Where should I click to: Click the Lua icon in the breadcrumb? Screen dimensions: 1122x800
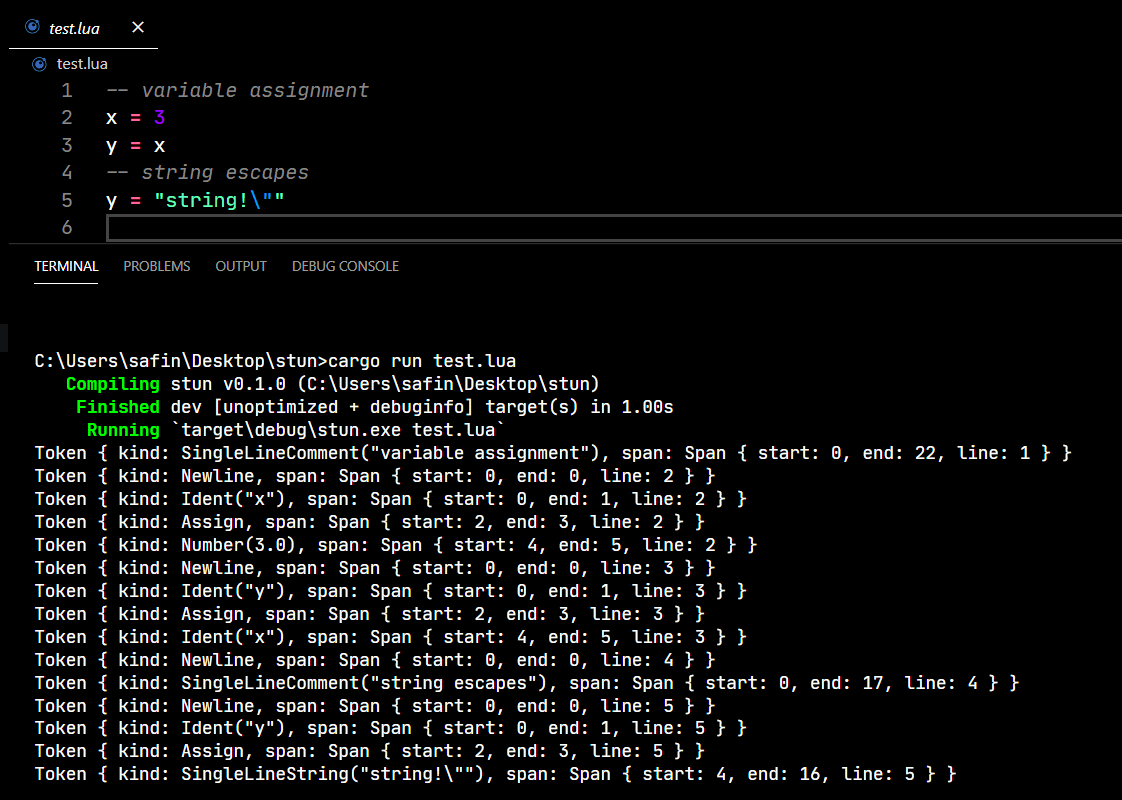(39, 64)
